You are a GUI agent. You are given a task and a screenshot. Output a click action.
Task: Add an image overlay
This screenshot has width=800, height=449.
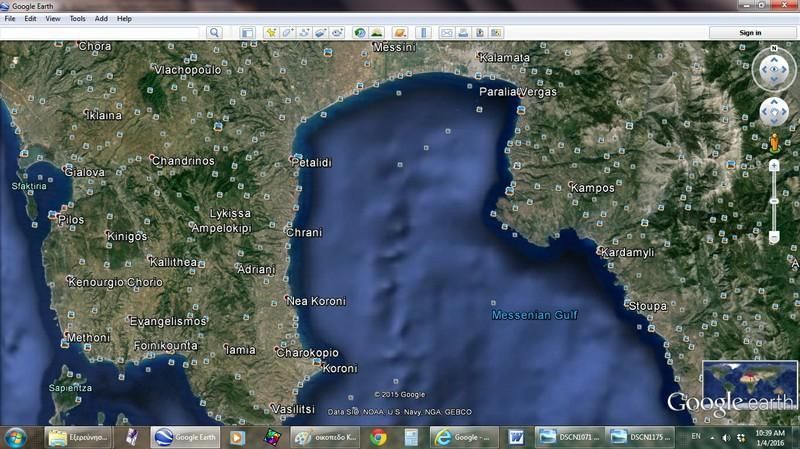point(320,33)
